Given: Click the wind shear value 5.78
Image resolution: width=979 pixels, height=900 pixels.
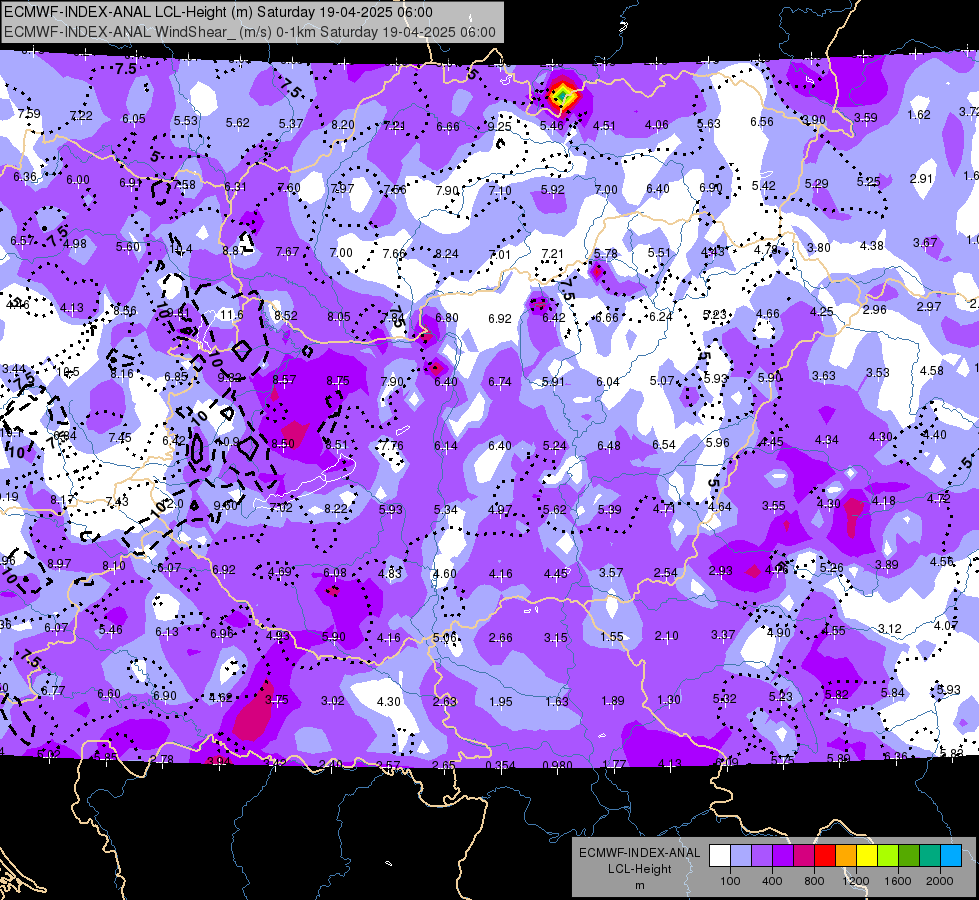Looking at the screenshot, I should (606, 253).
